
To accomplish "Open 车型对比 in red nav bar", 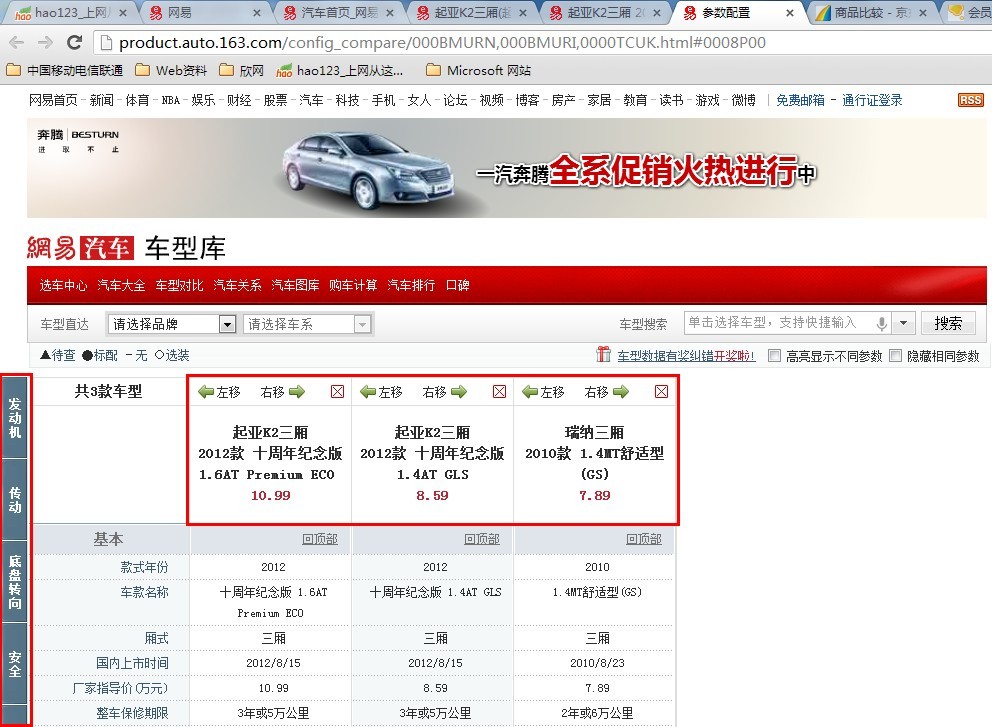I will coord(180,285).
